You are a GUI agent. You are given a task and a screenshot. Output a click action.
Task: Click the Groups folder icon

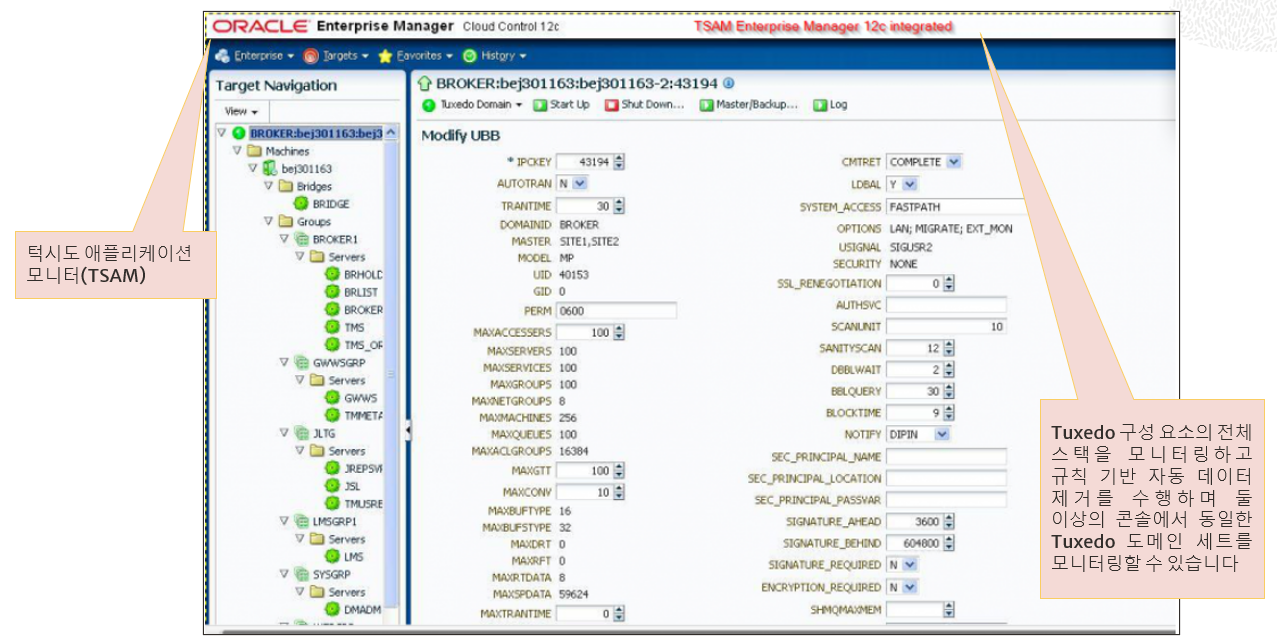(x=286, y=222)
